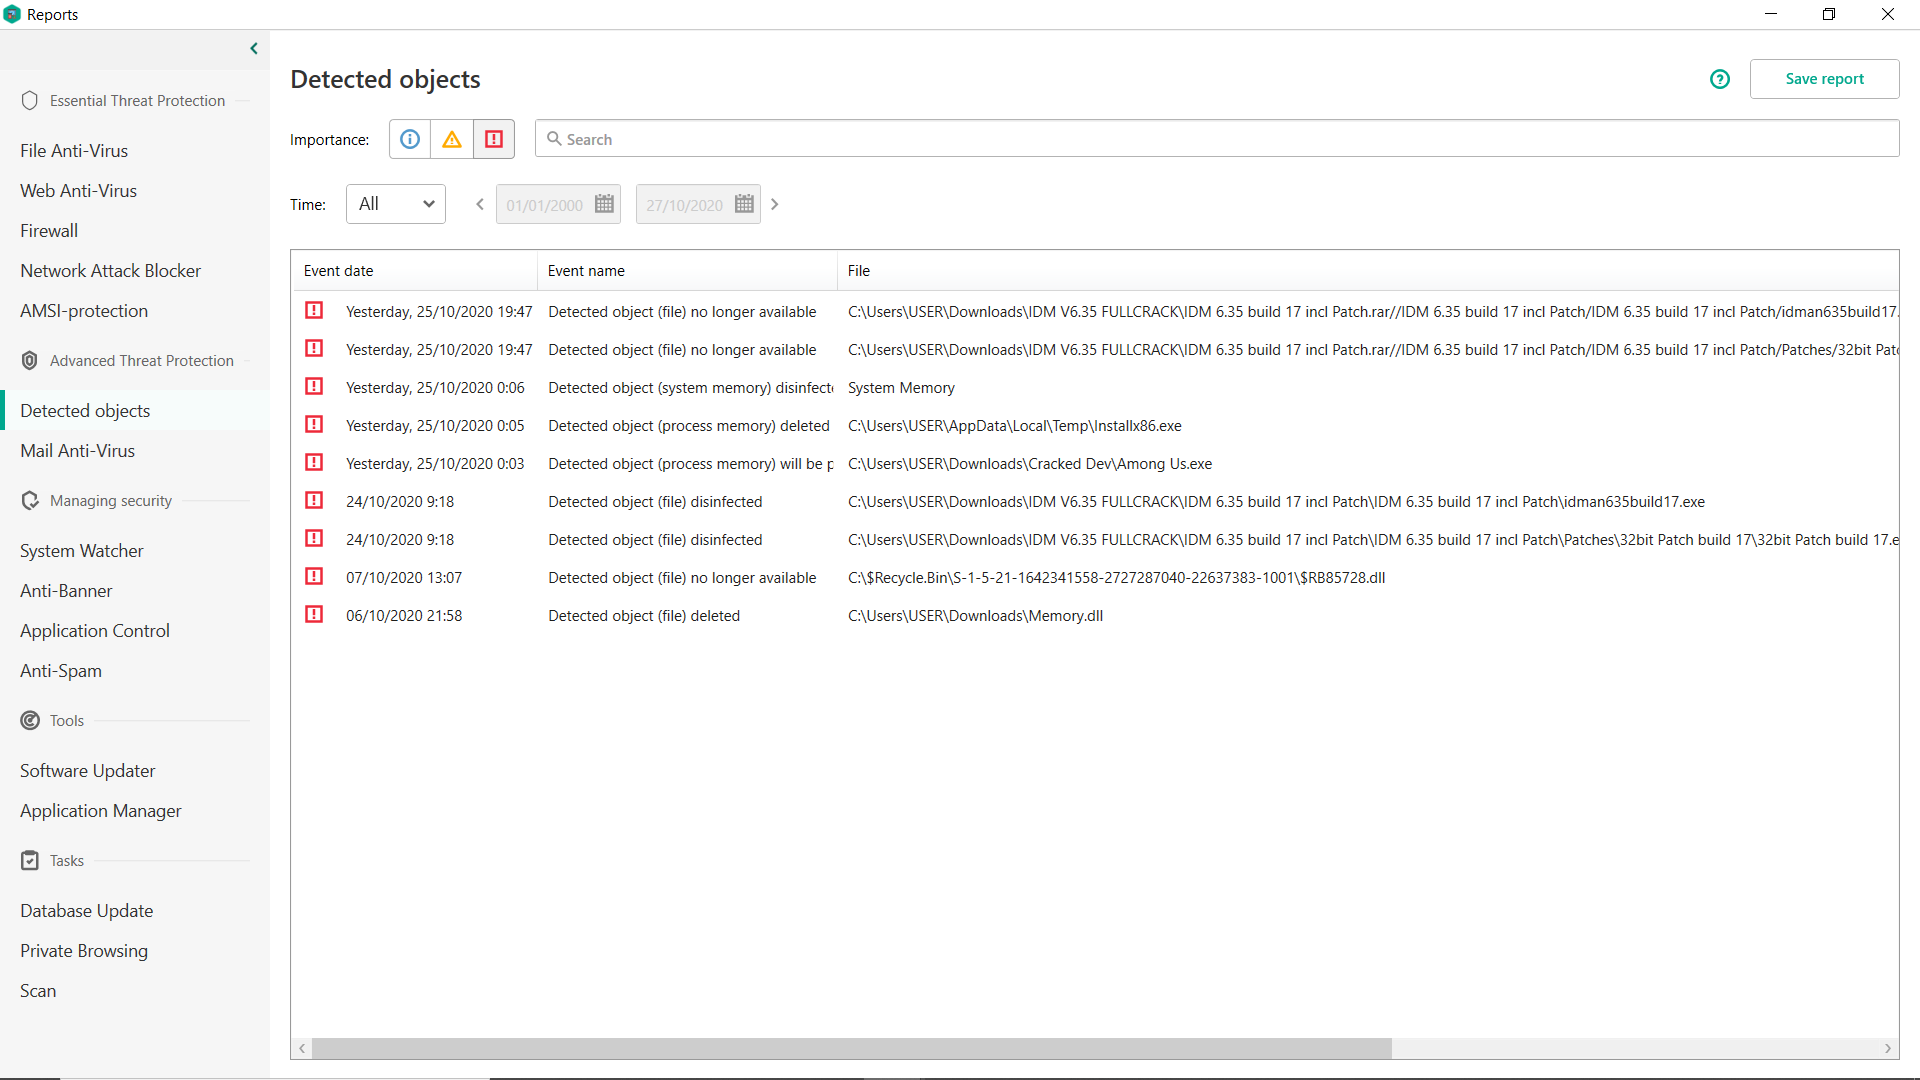Select the $RB85728.dll Recycle.Bin path
This screenshot has width=1920, height=1080.
click(1117, 578)
